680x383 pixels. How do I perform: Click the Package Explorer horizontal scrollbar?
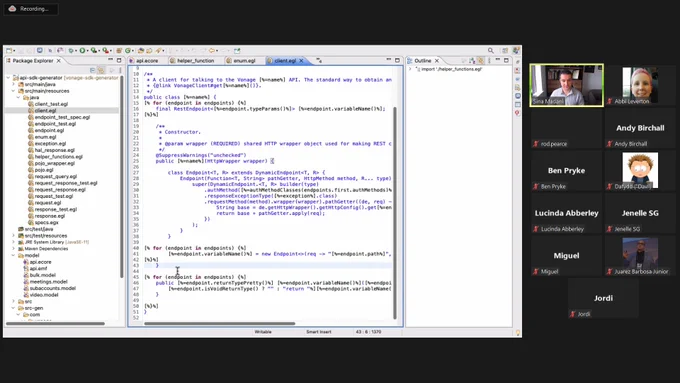pyautogui.click(x=55, y=323)
